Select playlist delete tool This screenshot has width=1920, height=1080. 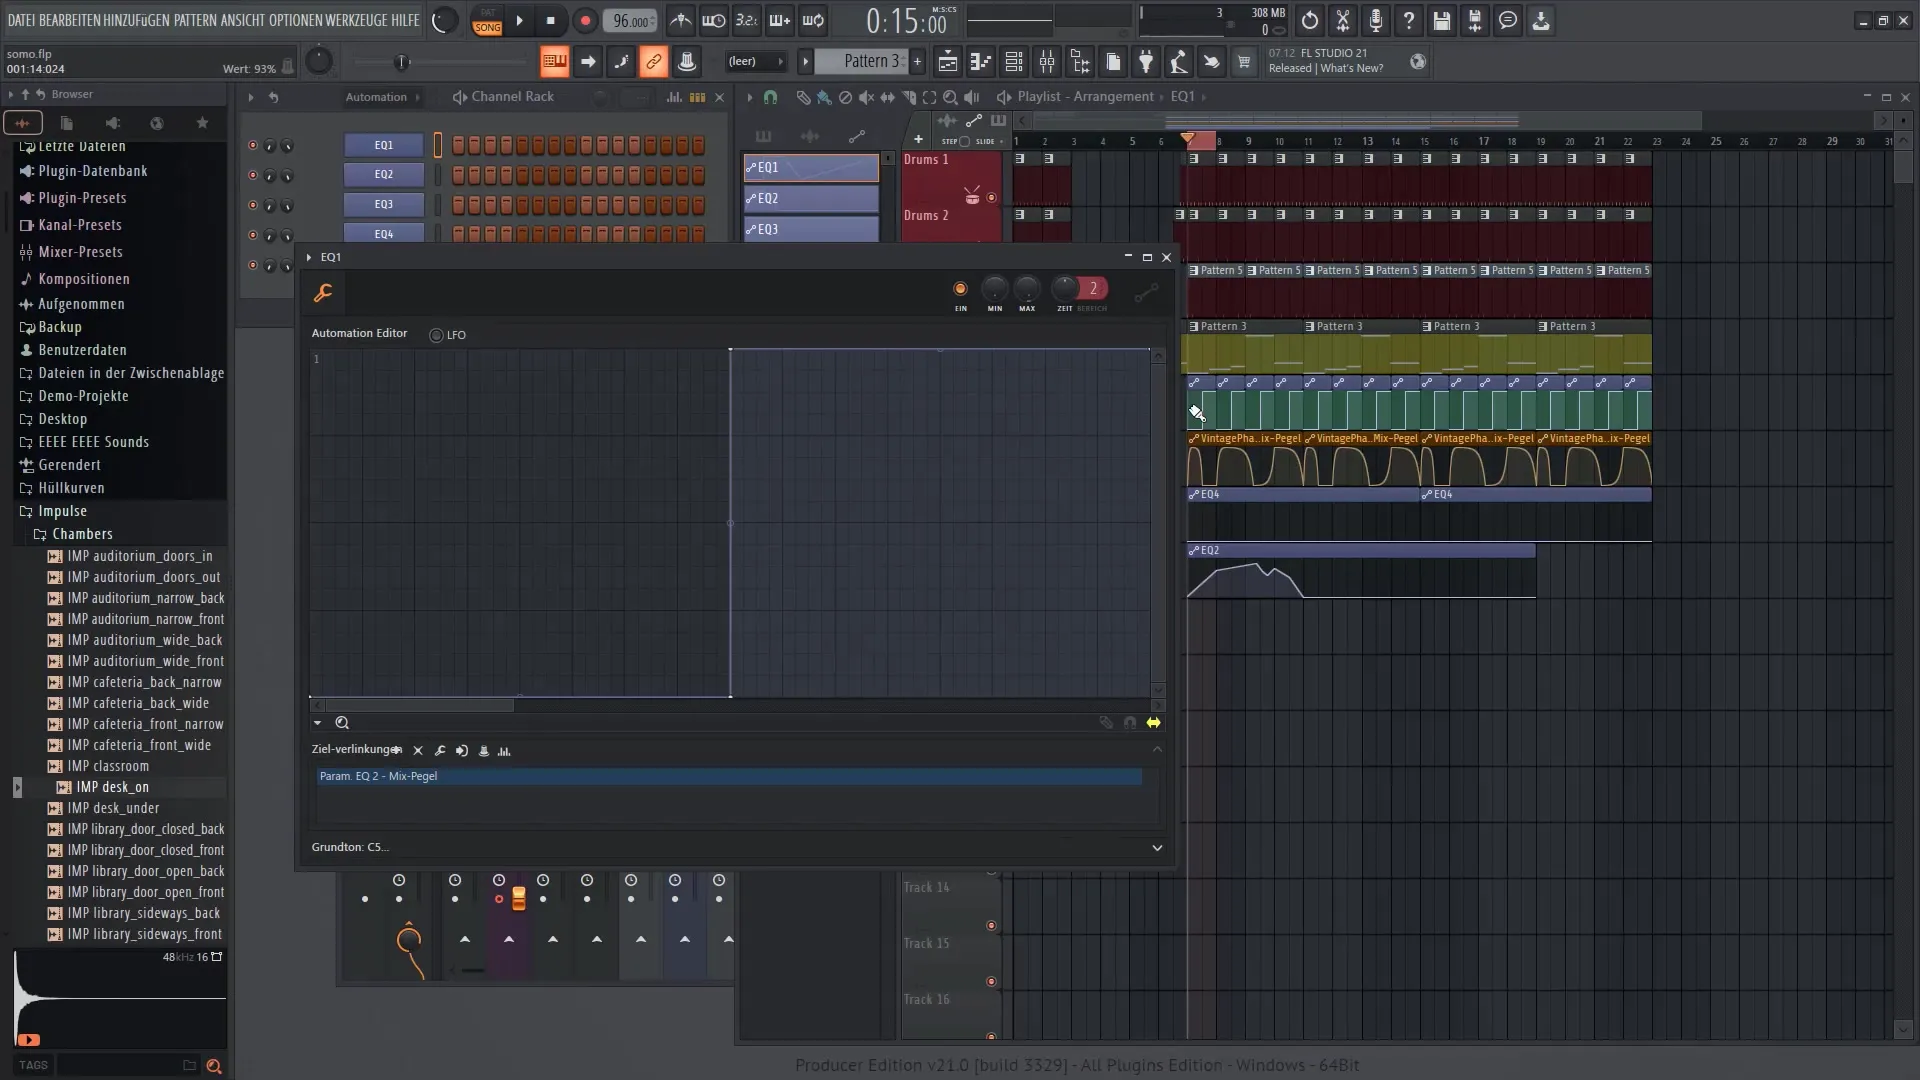pos(845,97)
